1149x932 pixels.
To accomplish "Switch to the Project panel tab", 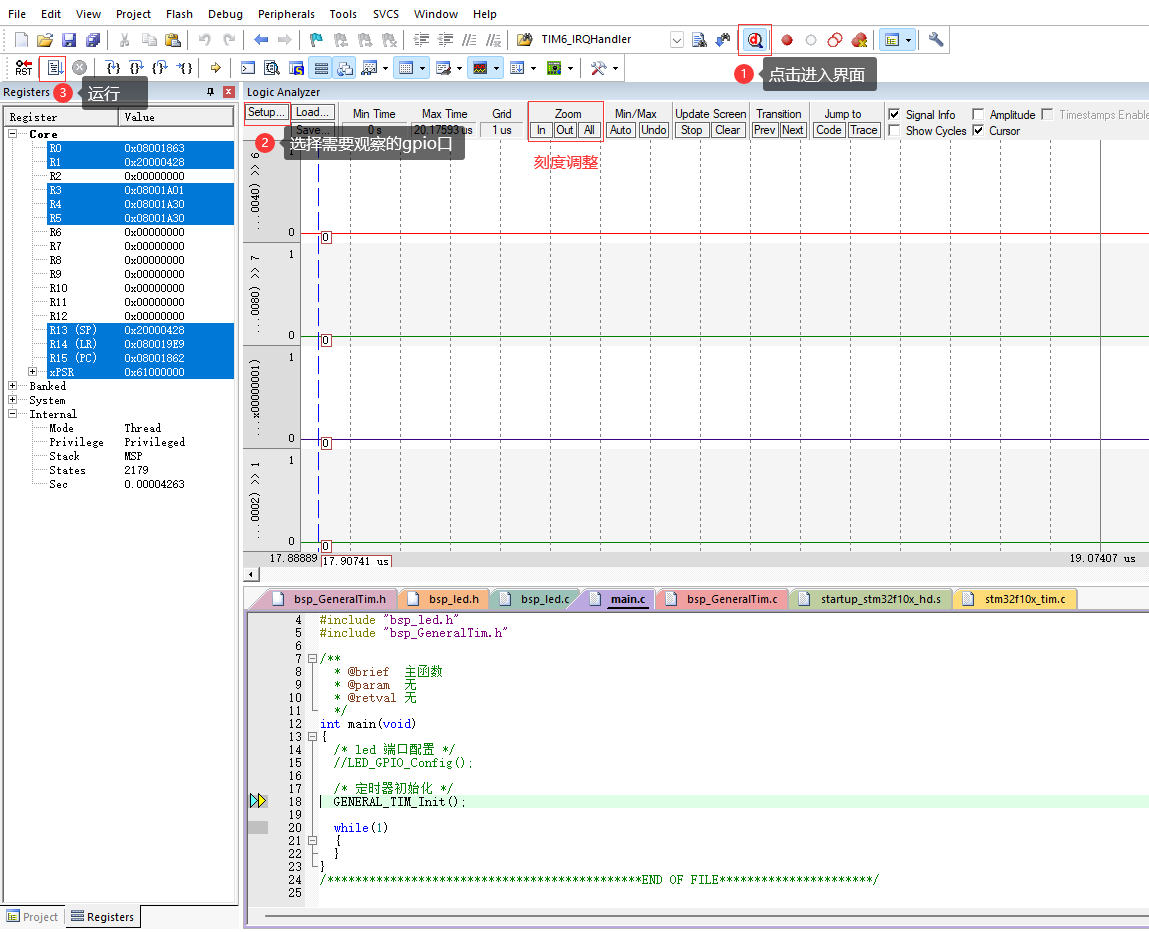I will point(33,917).
